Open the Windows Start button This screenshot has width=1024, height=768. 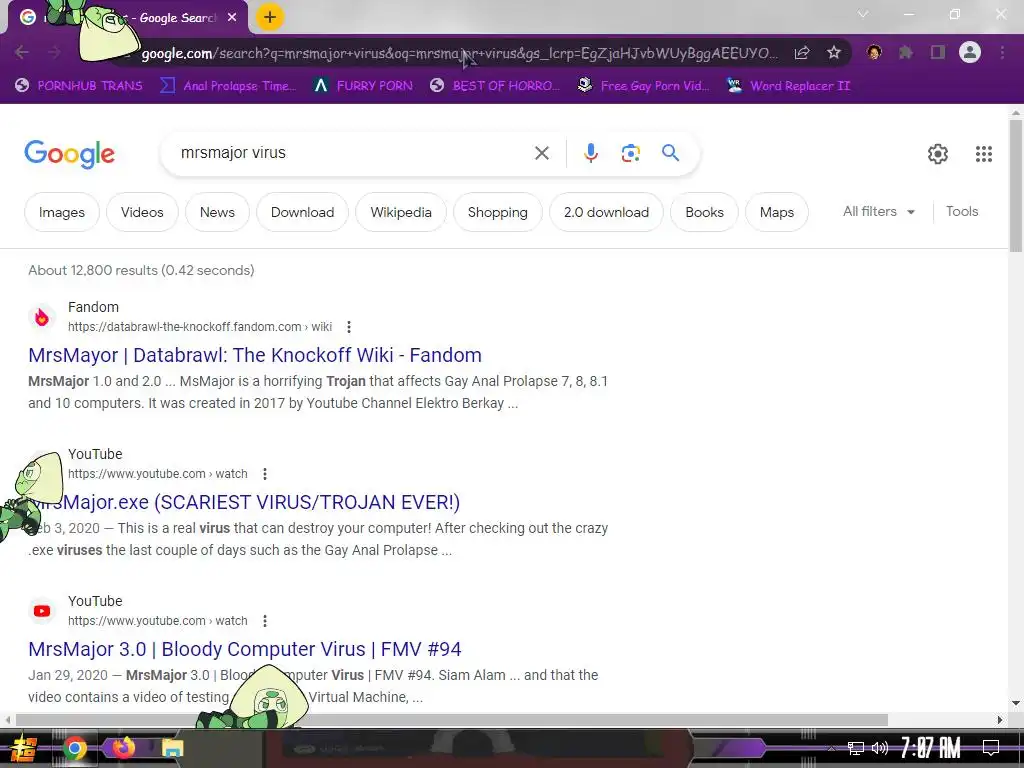[x=23, y=748]
